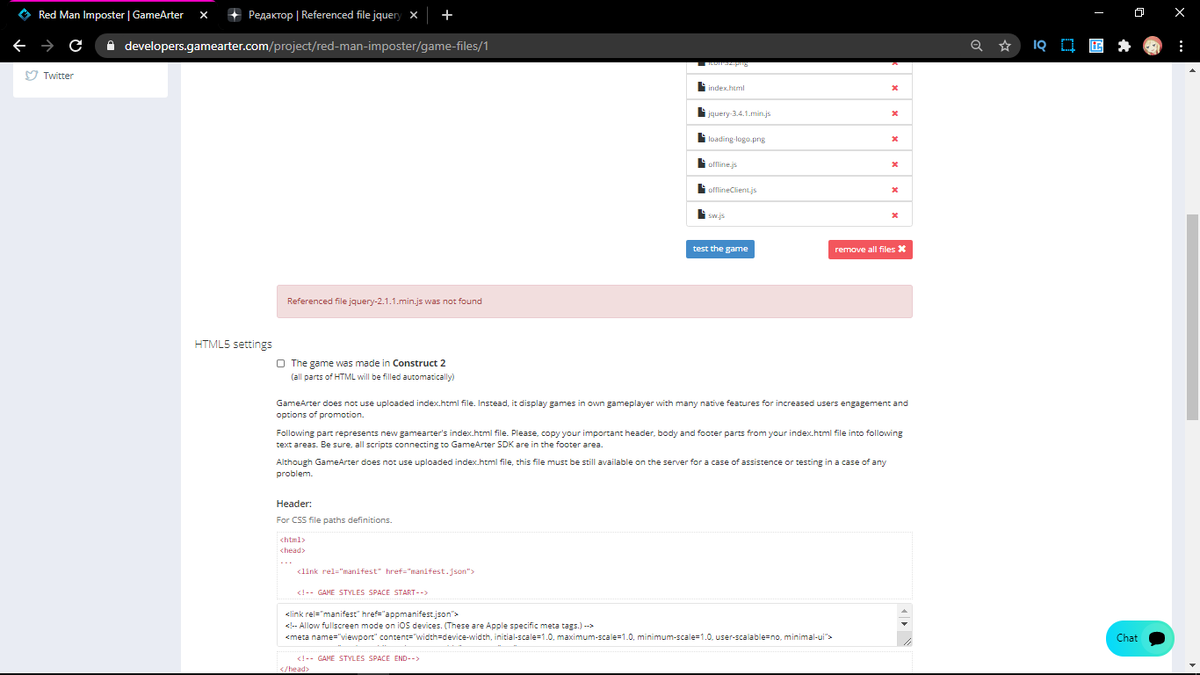Click the textarea scroll-down arrow
Image resolution: width=1200 pixels, height=675 pixels.
[903, 624]
